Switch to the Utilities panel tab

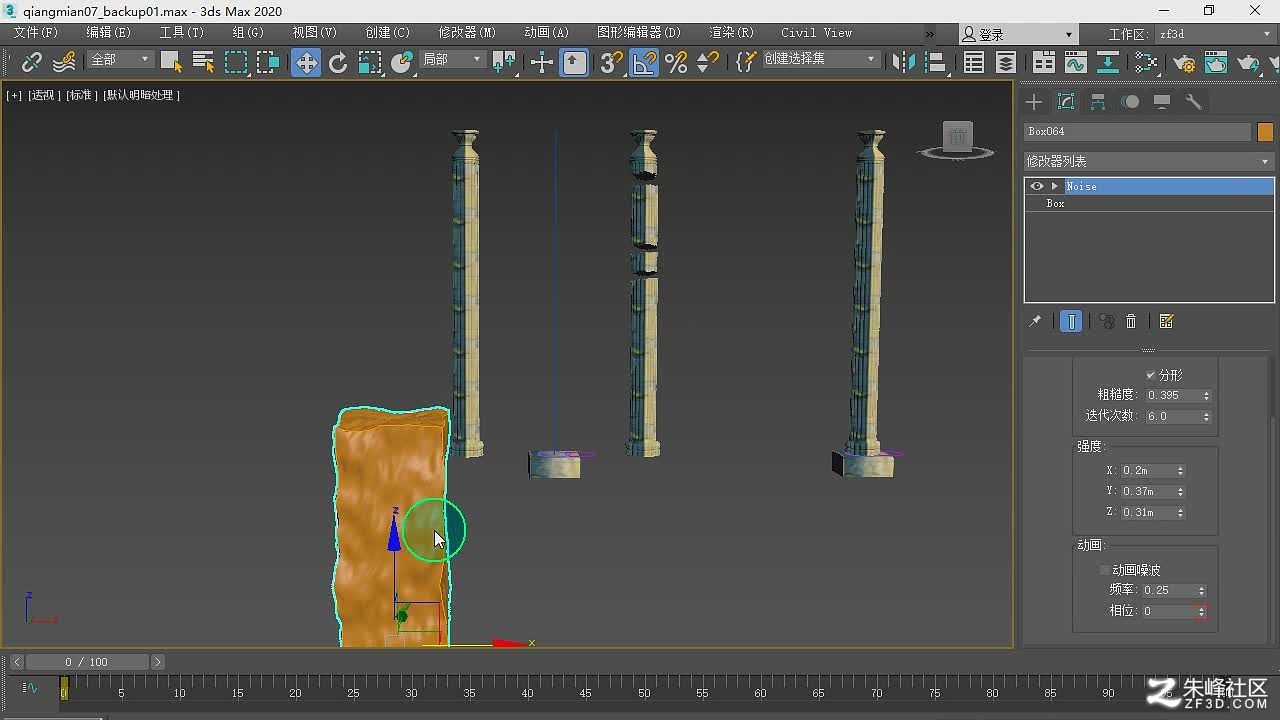click(1193, 102)
